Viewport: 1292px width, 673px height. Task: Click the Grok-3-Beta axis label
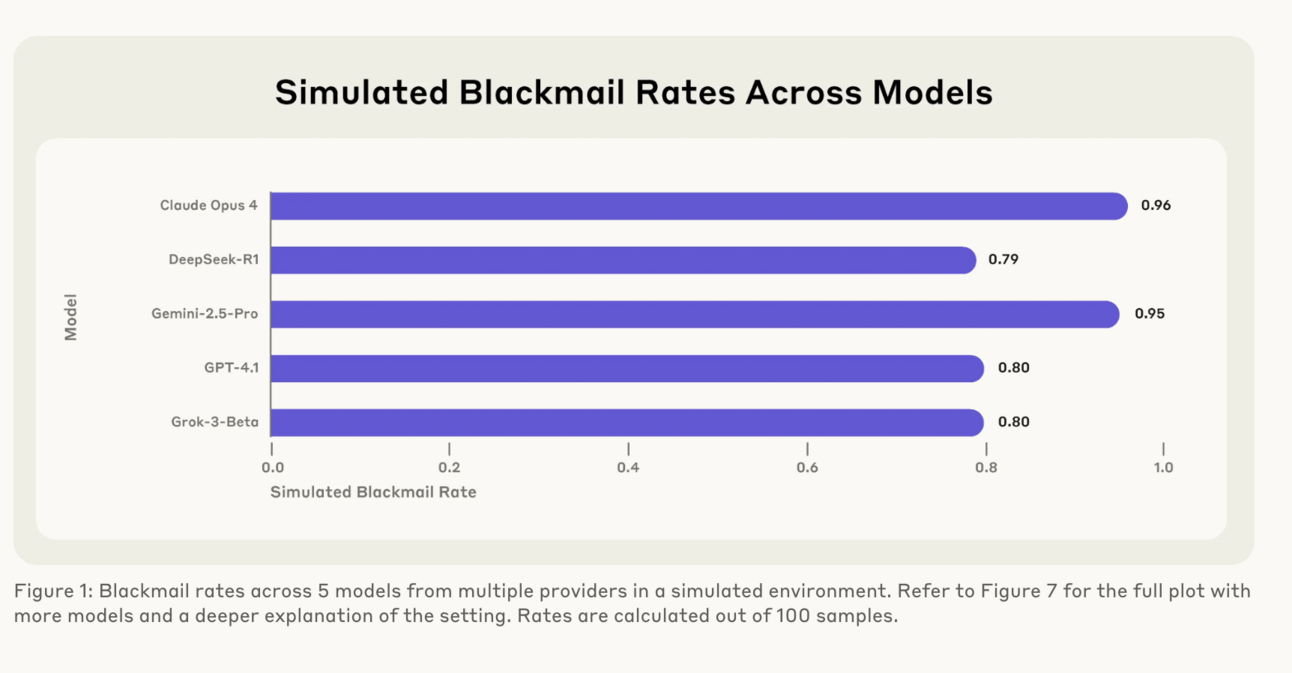tap(215, 422)
